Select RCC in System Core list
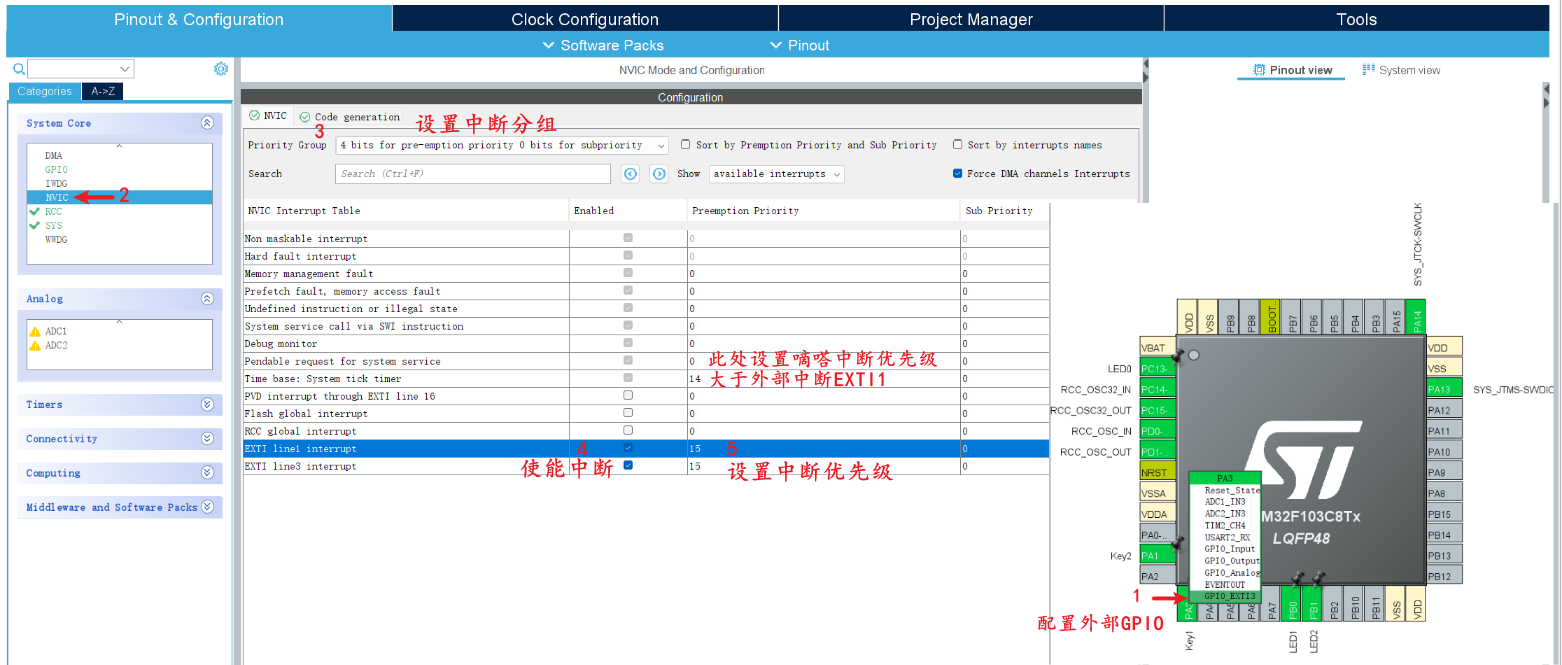This screenshot has width=1562, height=665. point(53,212)
